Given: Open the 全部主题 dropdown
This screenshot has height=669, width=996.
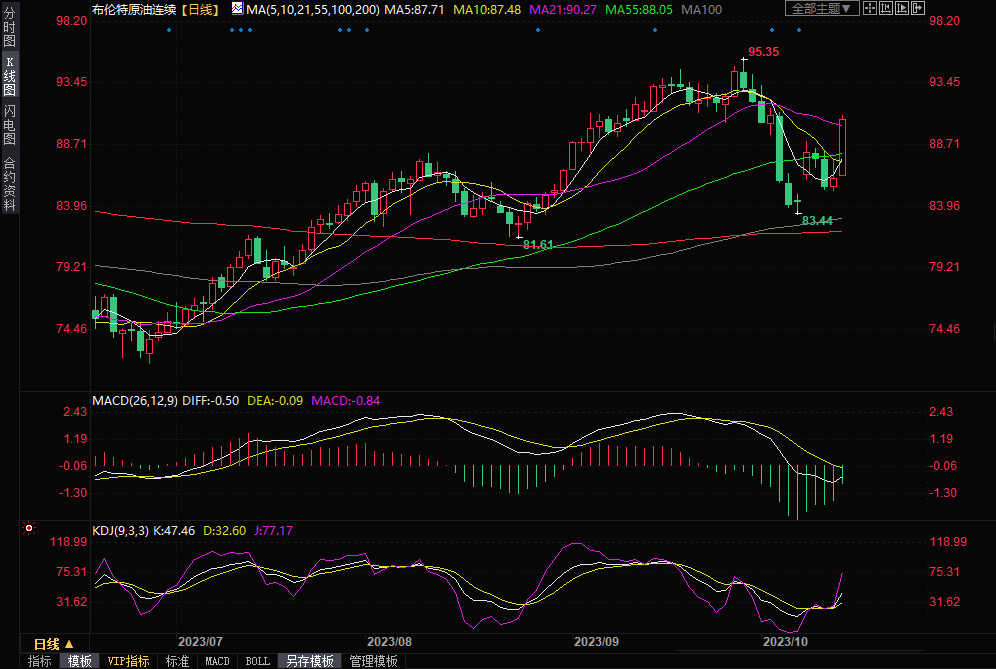Looking at the screenshot, I should point(822,9).
